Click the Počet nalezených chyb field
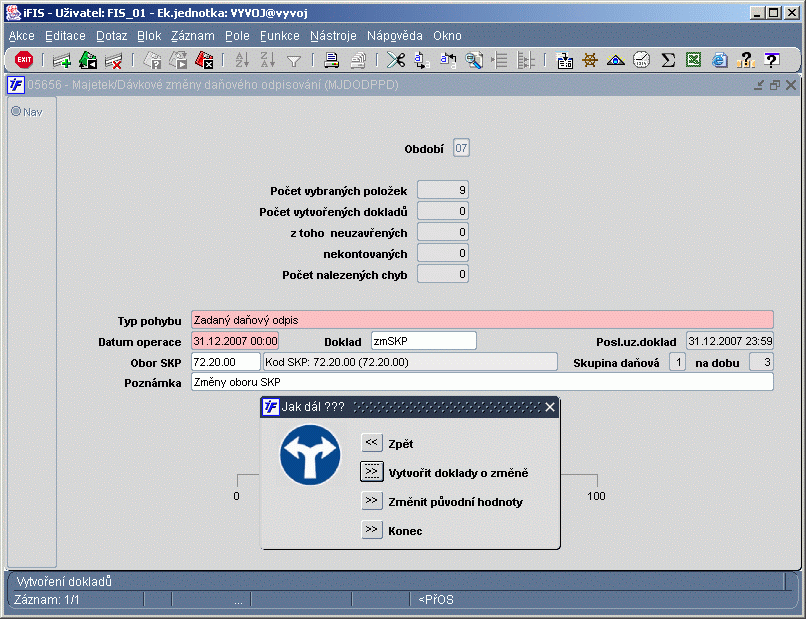The image size is (806, 619). point(443,274)
